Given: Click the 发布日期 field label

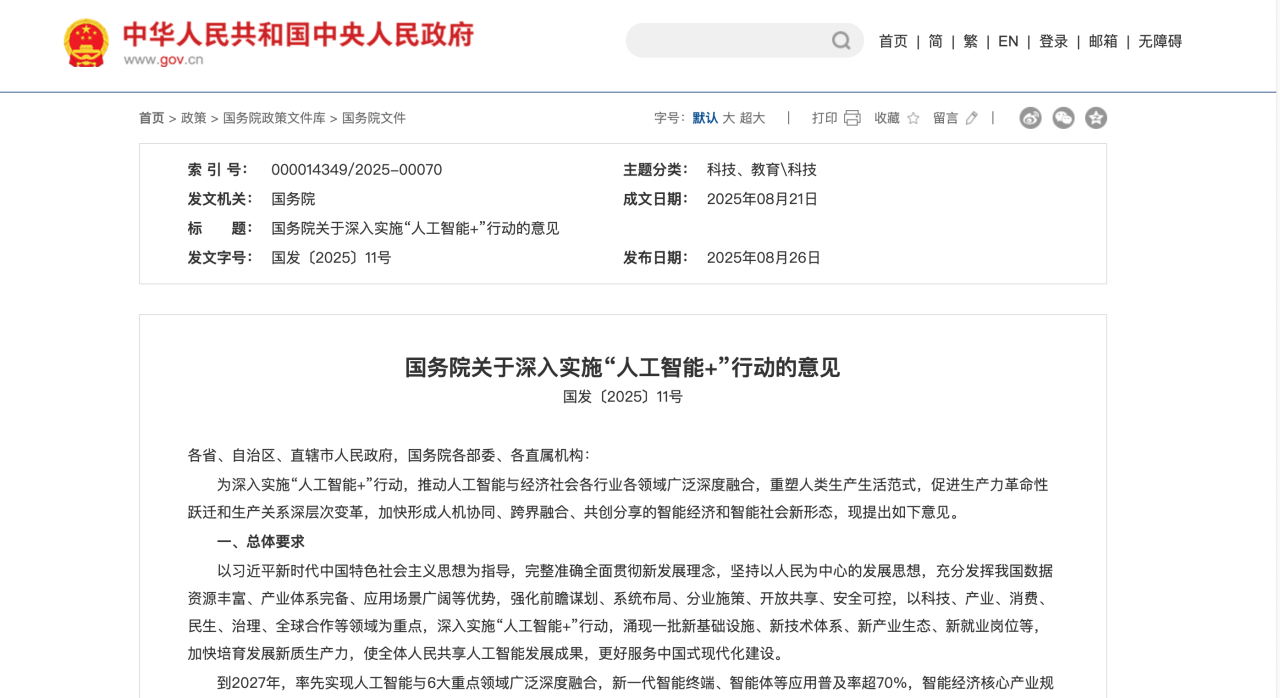Looking at the screenshot, I should click(x=656, y=258).
